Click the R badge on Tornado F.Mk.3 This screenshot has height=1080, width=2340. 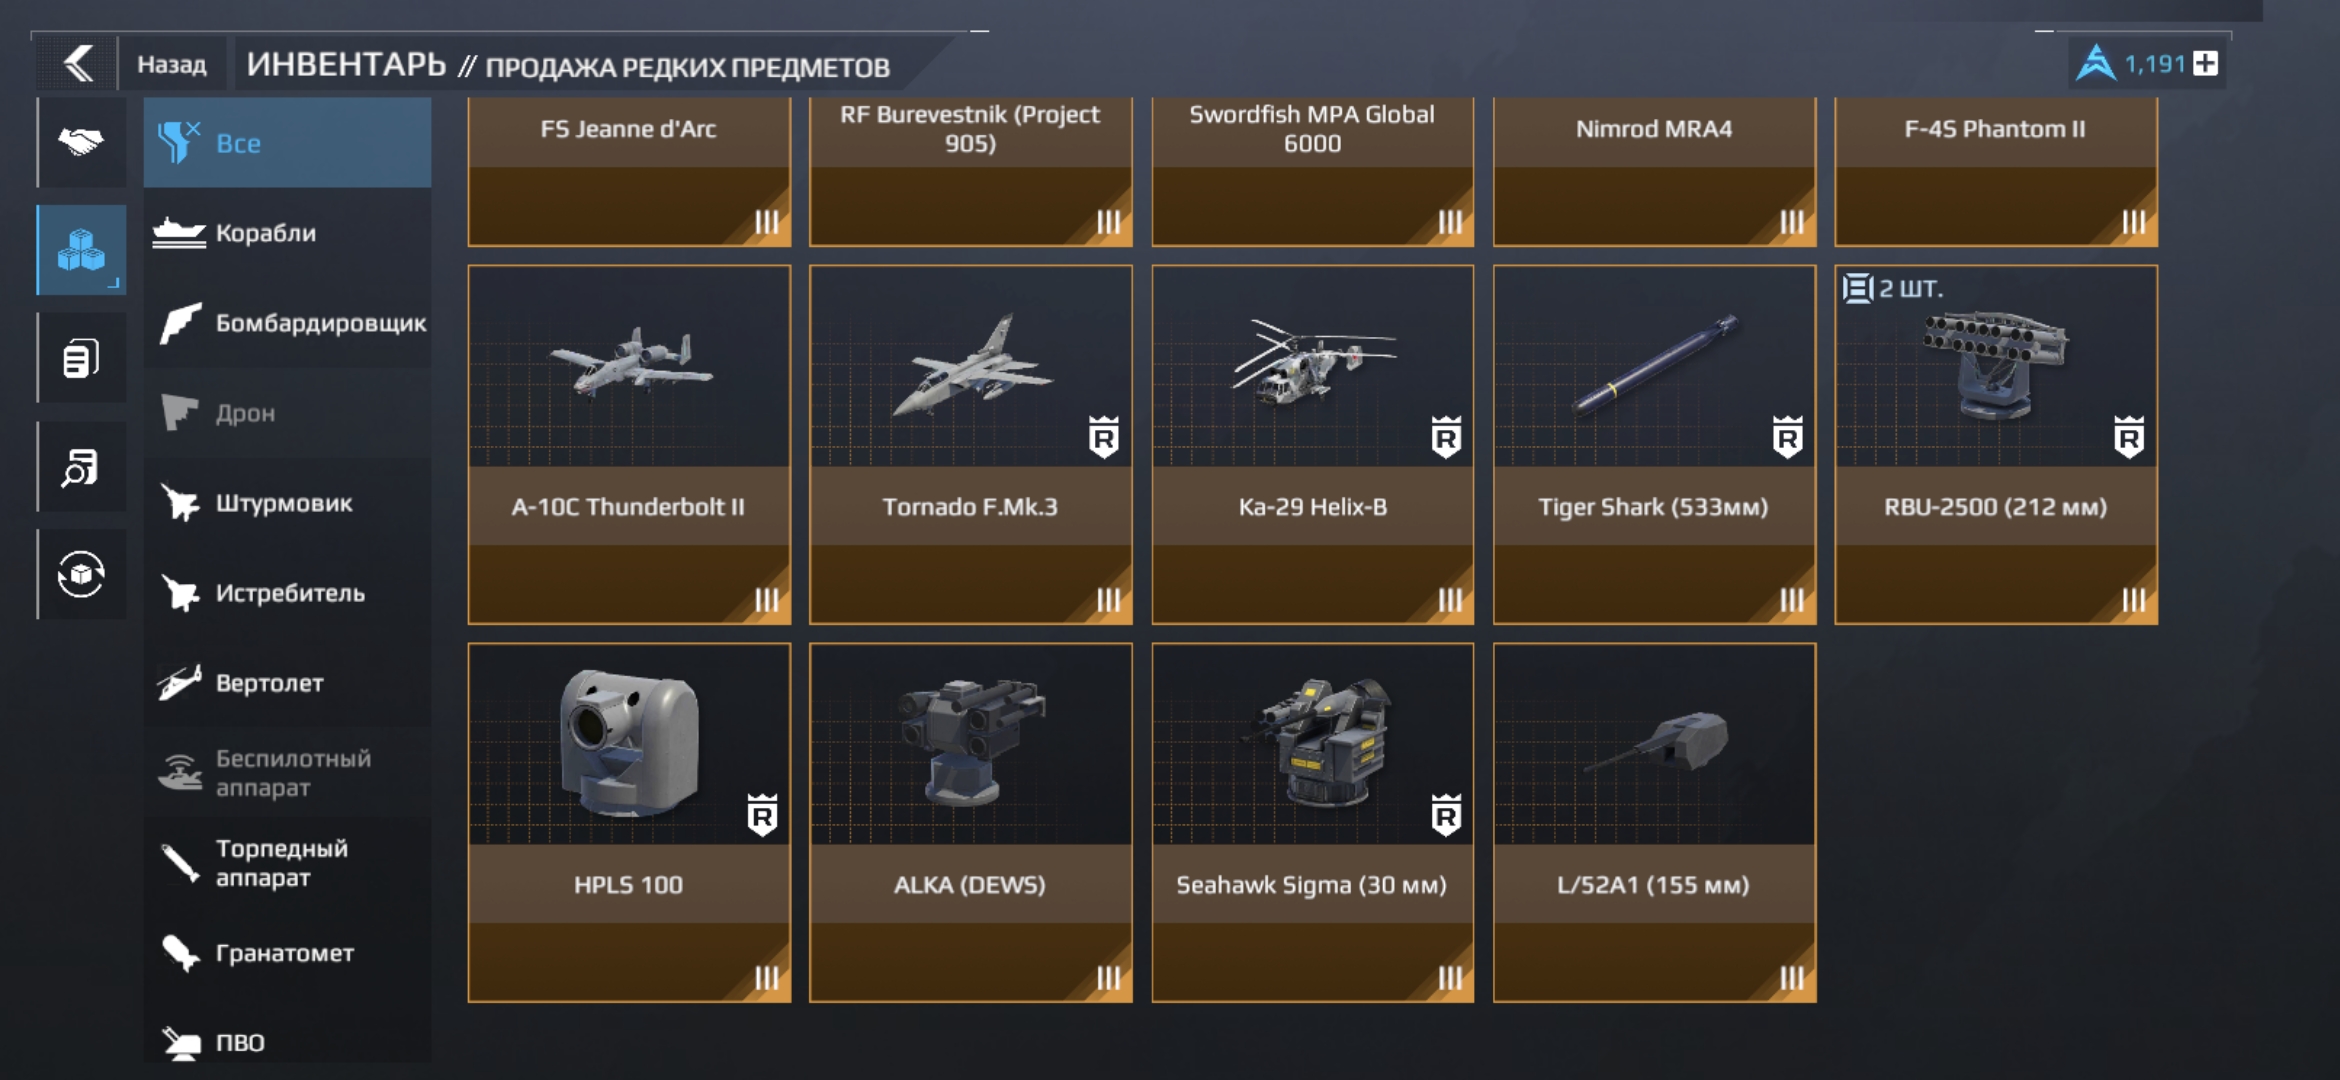1104,437
